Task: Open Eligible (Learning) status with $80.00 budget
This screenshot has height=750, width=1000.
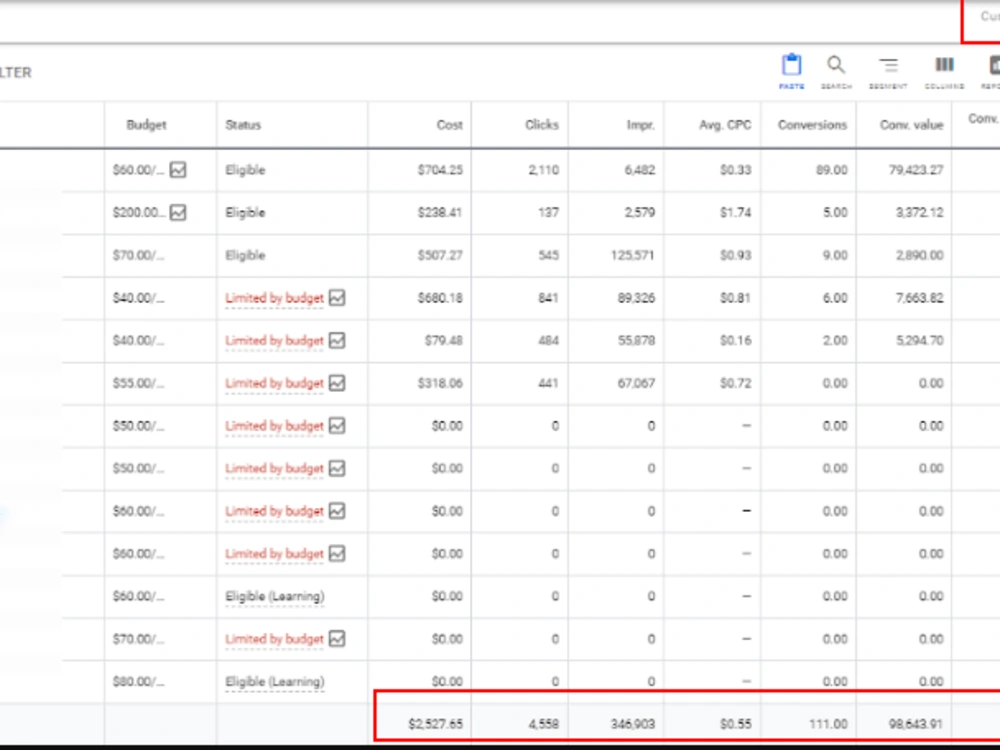Action: pyautogui.click(x=275, y=681)
